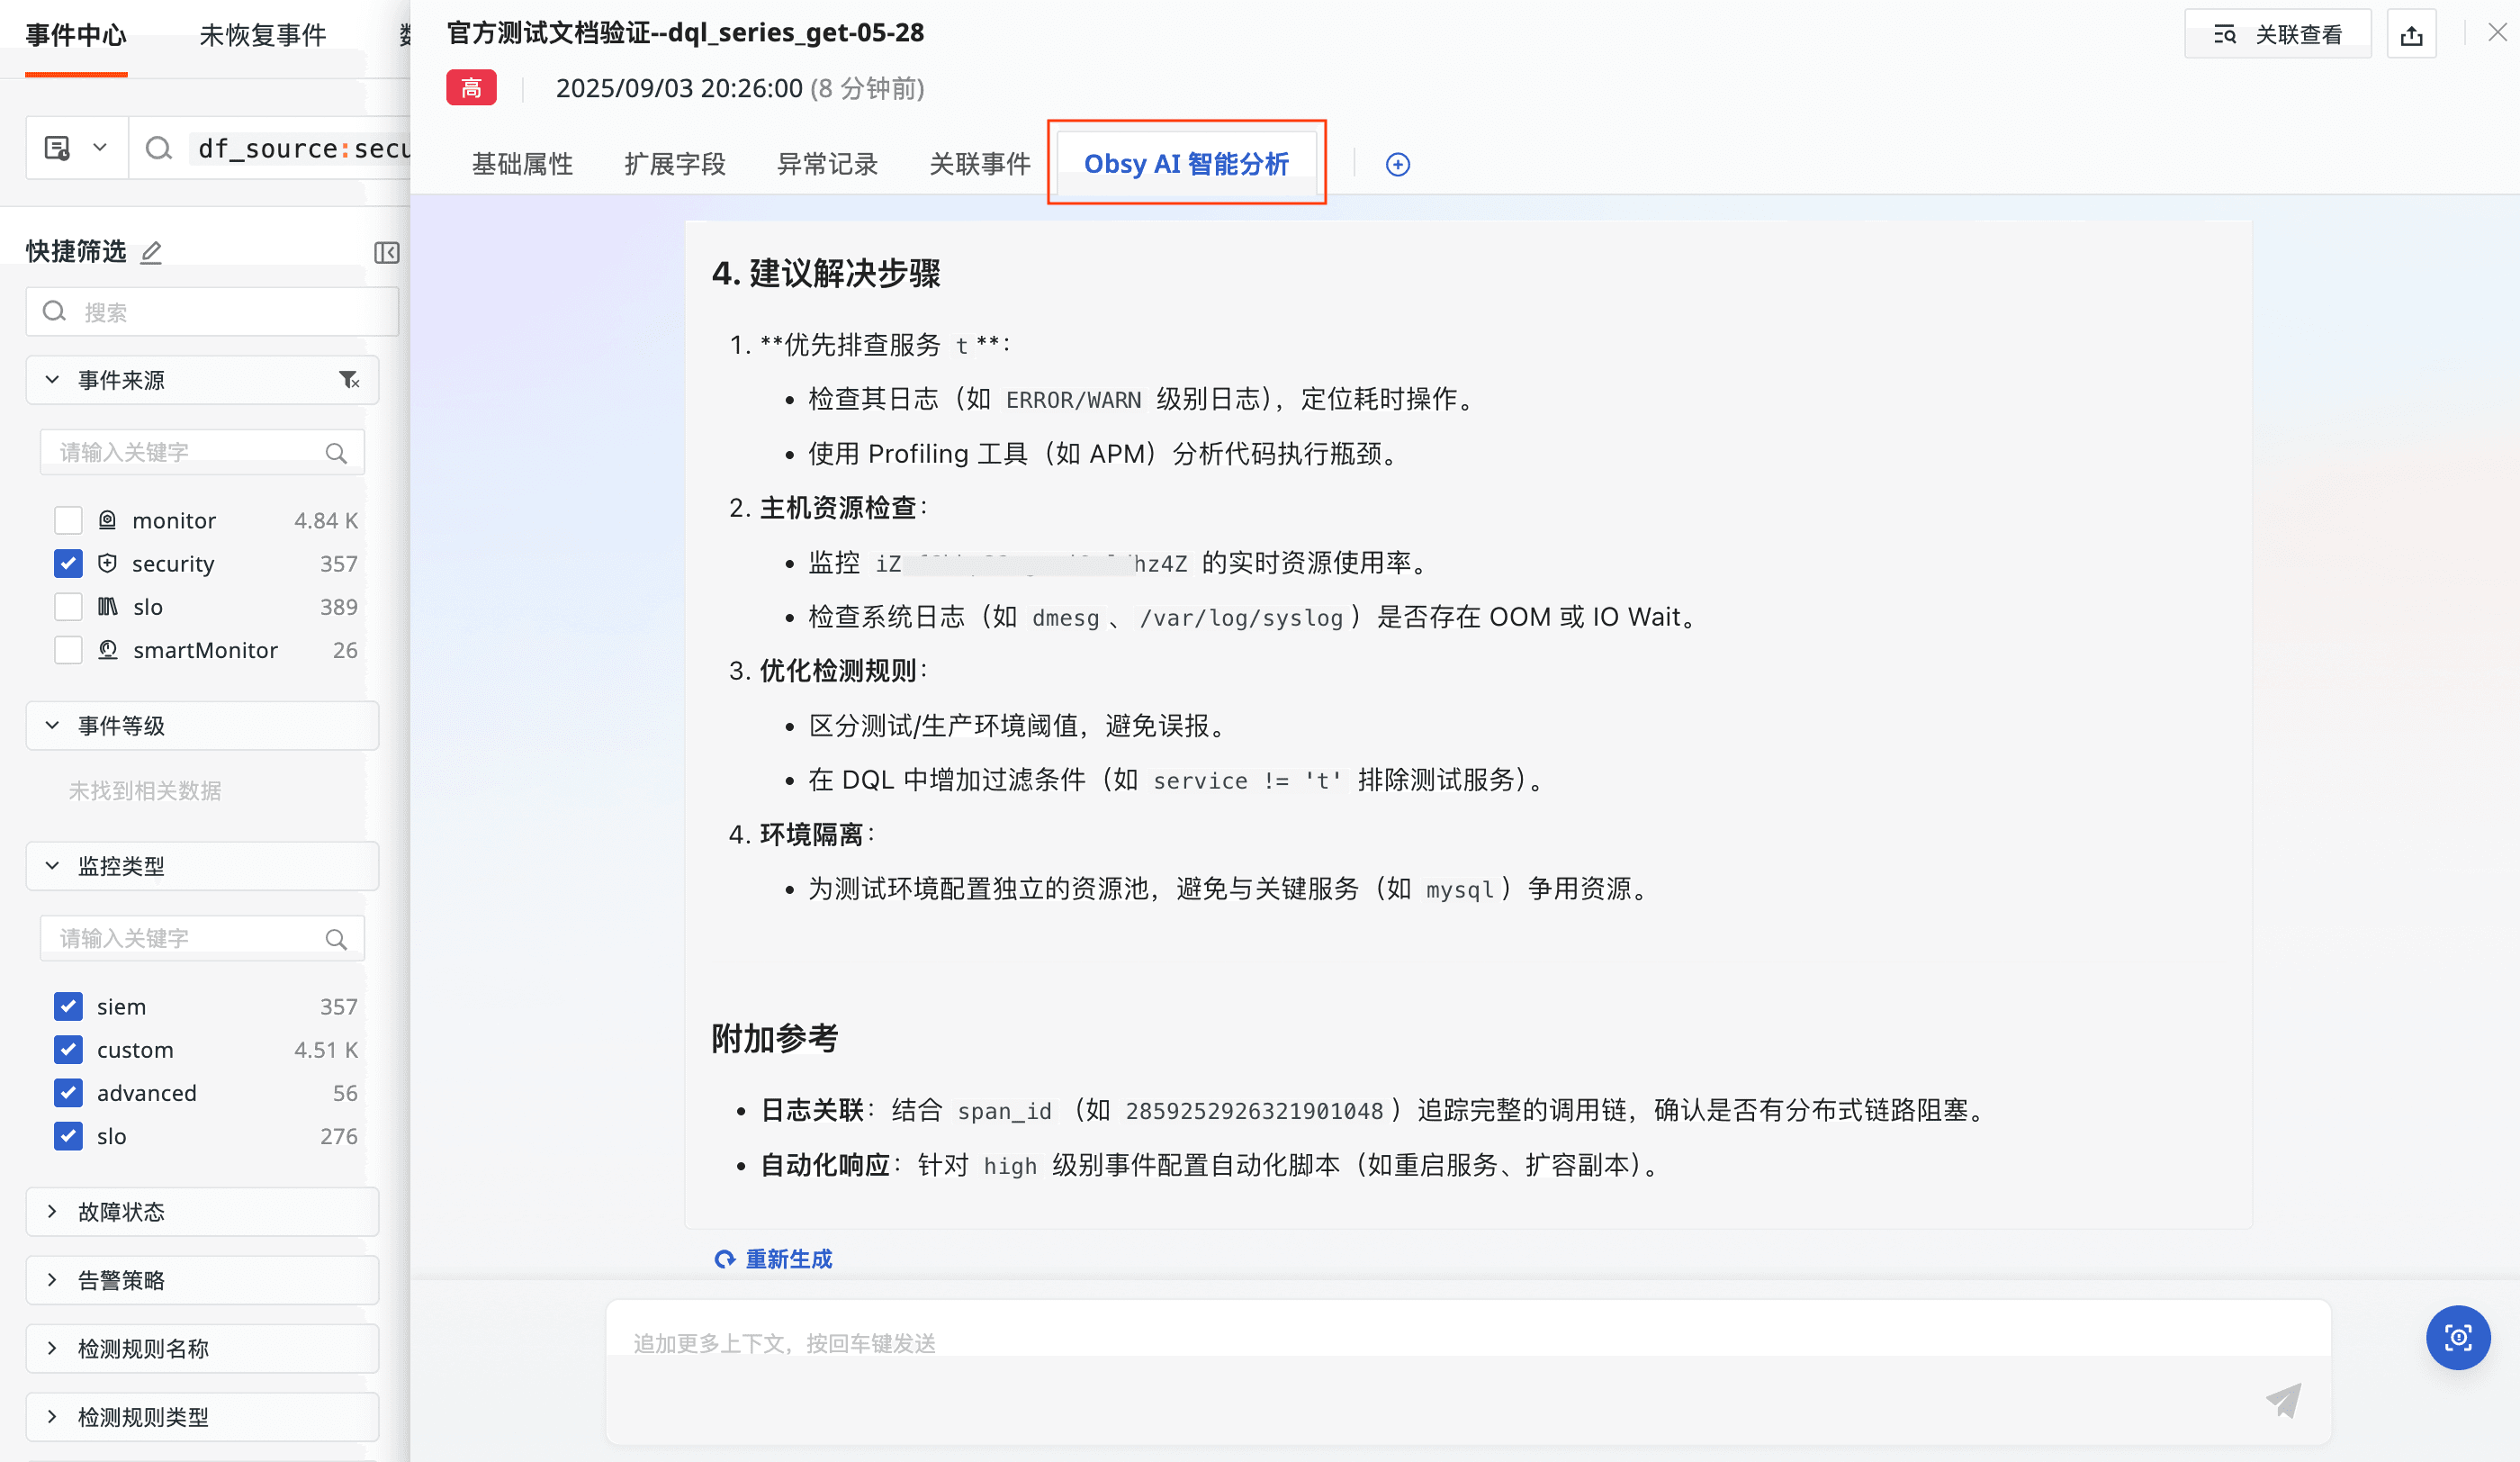
Task: Click search icon in 监控类型 keyword box
Action: pyautogui.click(x=336, y=939)
